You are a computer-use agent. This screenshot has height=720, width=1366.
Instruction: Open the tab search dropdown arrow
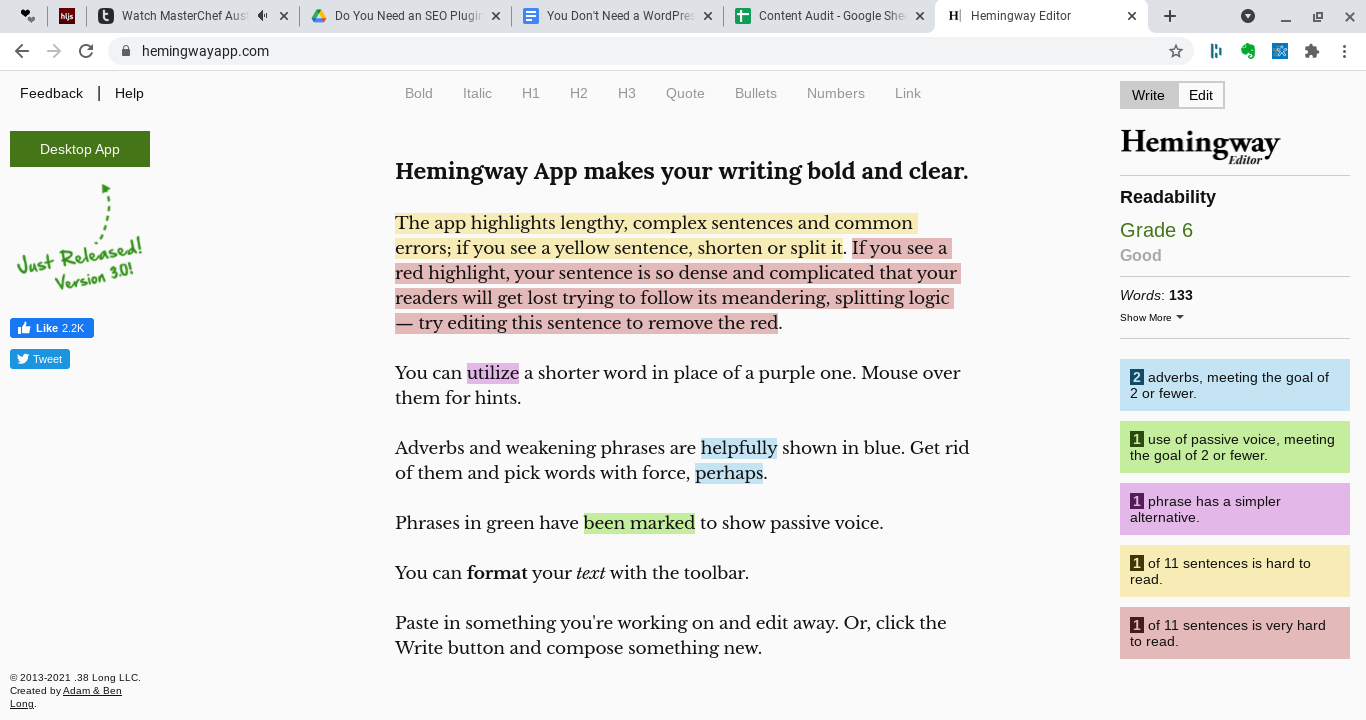click(1248, 16)
